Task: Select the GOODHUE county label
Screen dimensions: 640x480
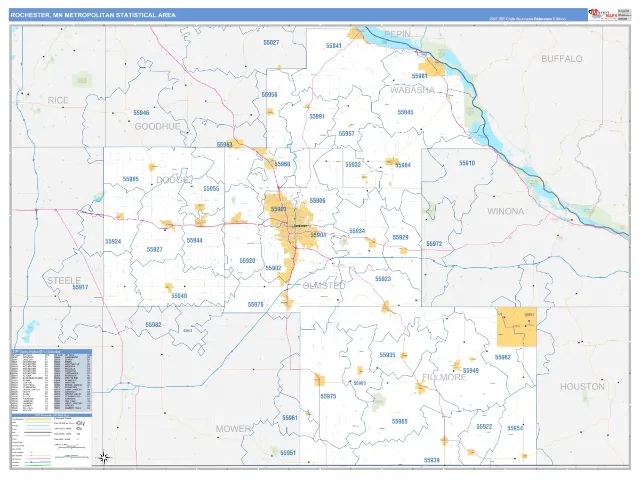Action: [x=157, y=127]
